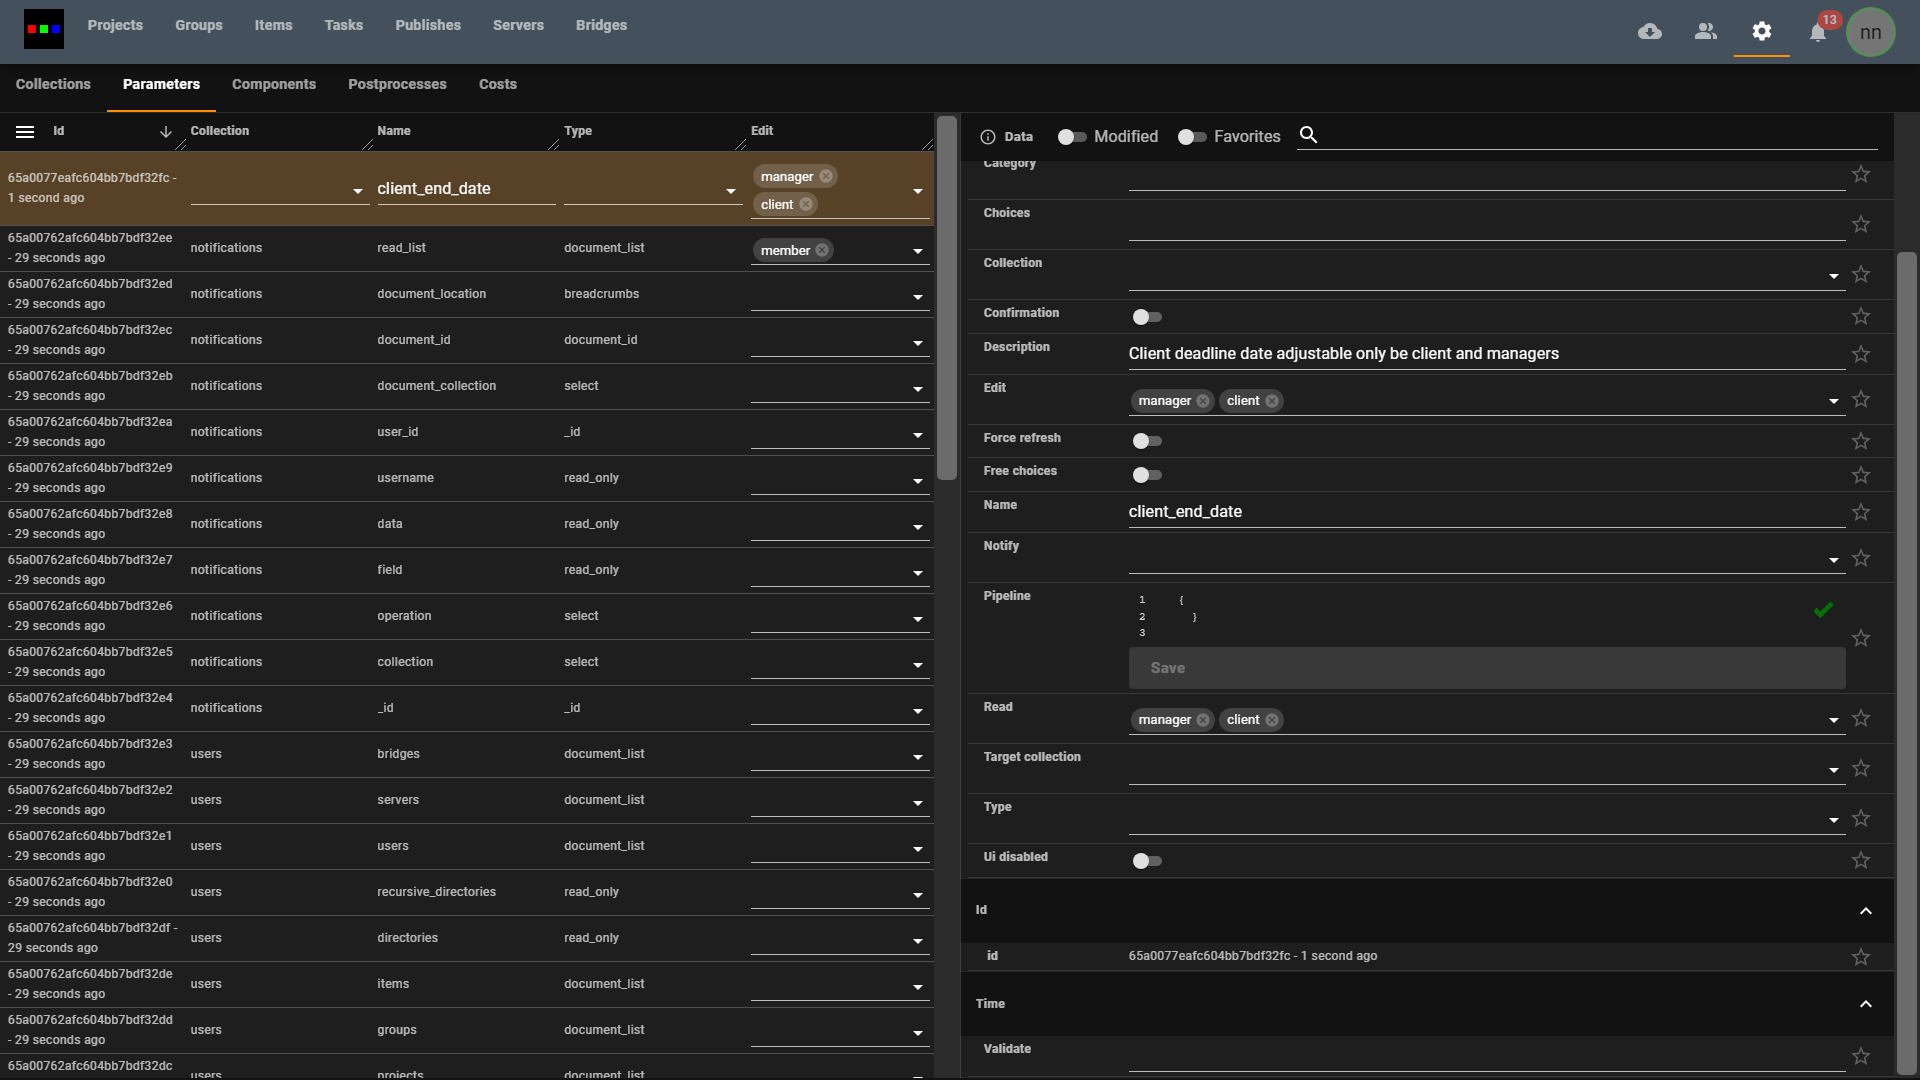Expand the Notify dropdown arrow
1920x1080 pixels.
coord(1833,560)
